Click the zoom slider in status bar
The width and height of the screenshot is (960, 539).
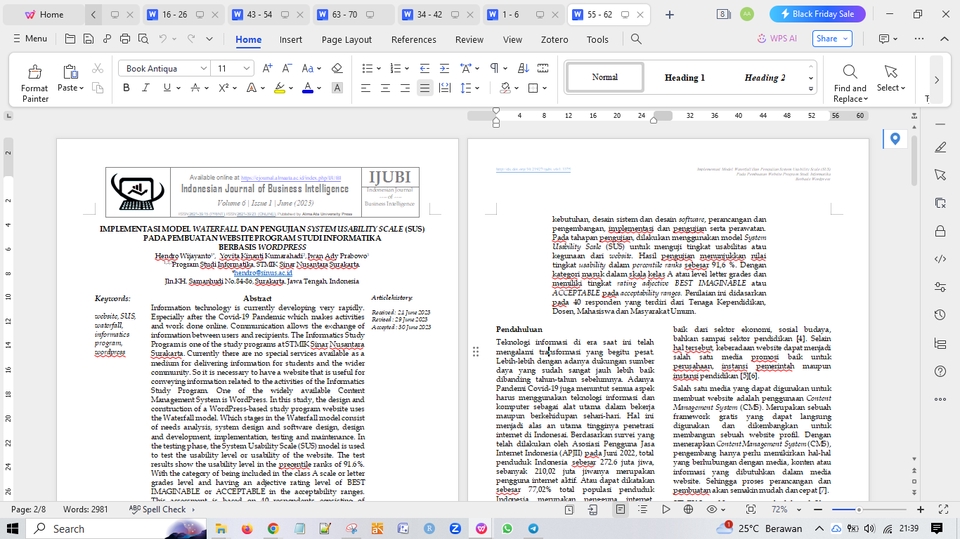[x=858, y=509]
